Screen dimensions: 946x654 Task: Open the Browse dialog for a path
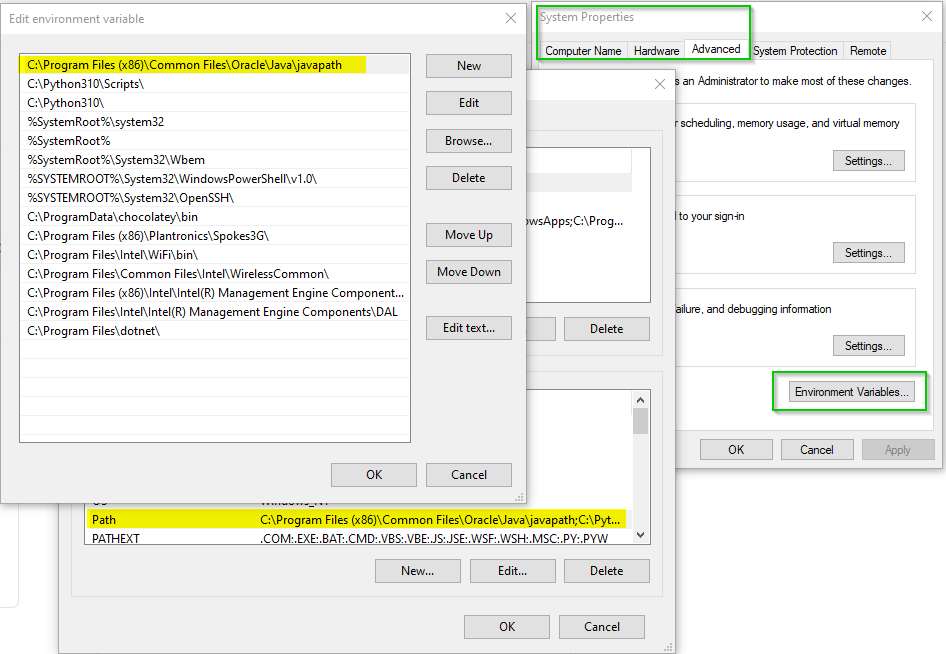coord(468,140)
